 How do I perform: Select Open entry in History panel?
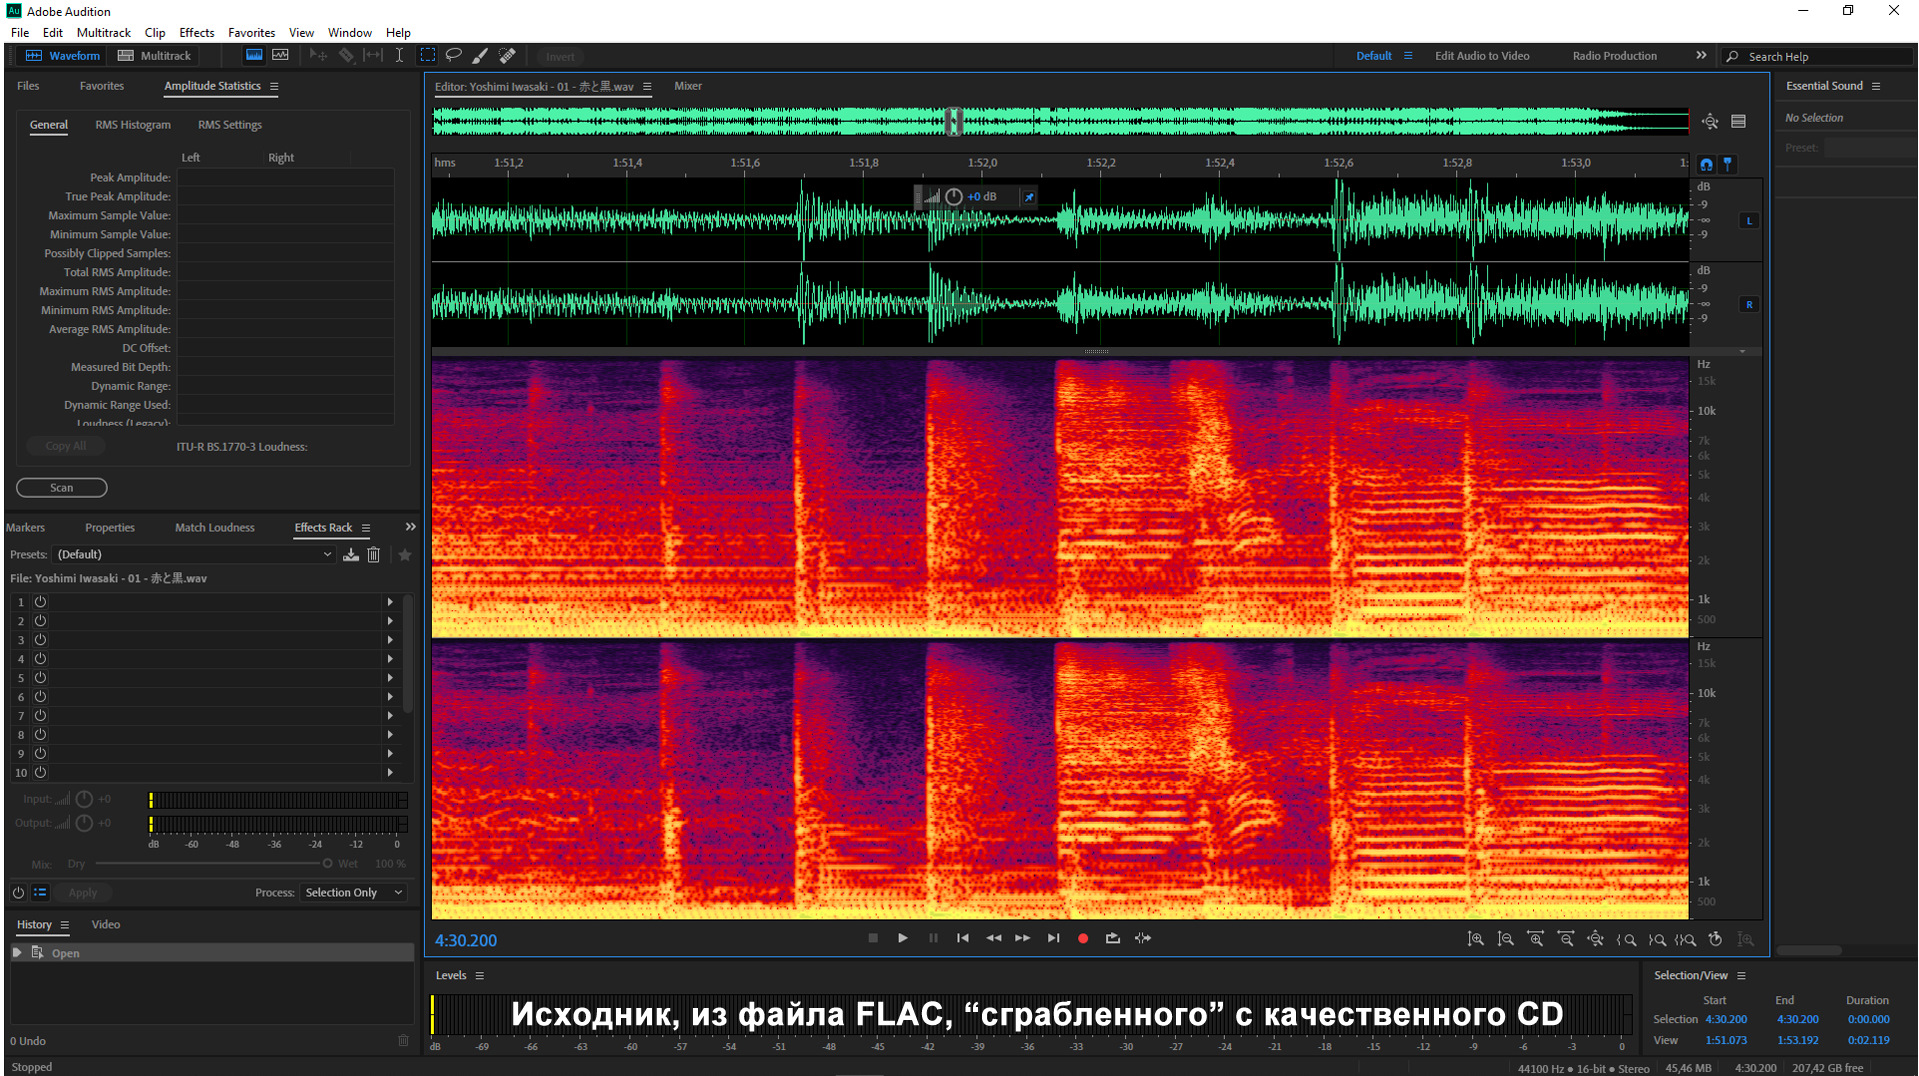tap(212, 953)
